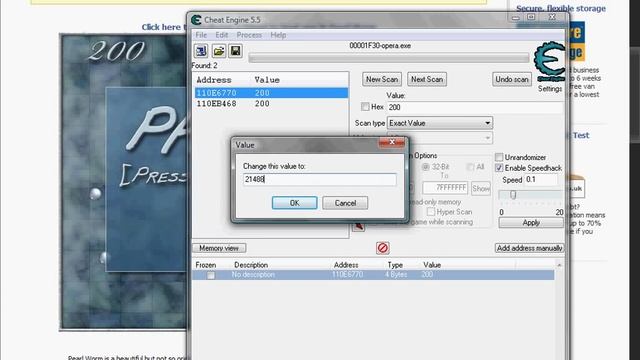Click the Address column header in results
The width and height of the screenshot is (640, 360).
pos(214,80)
